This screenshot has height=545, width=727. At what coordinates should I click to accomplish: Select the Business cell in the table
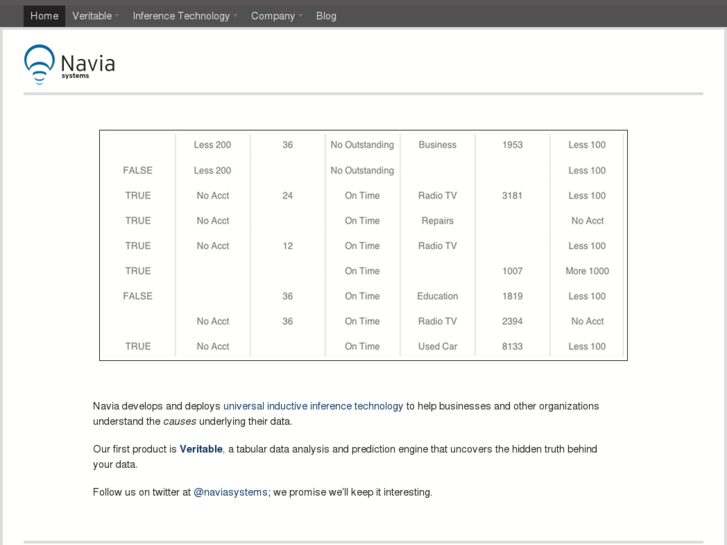coord(437,145)
